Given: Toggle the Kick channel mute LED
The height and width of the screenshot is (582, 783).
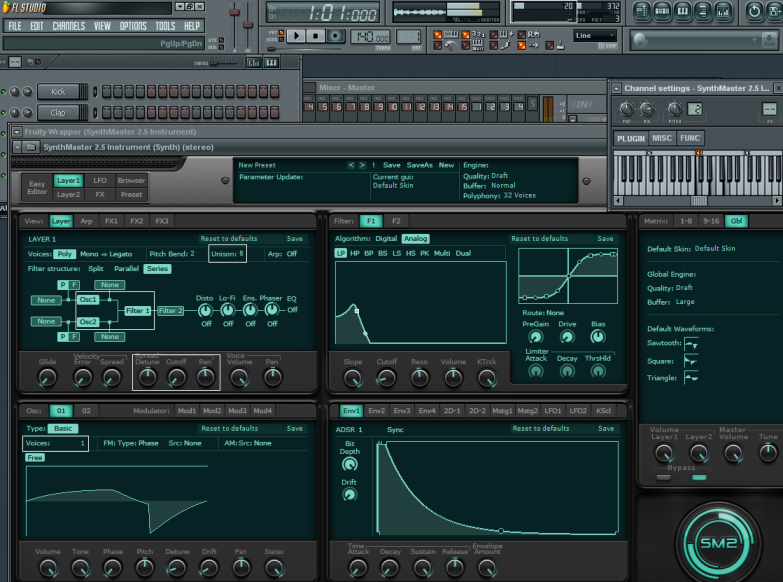Looking at the screenshot, I should tap(3, 91).
